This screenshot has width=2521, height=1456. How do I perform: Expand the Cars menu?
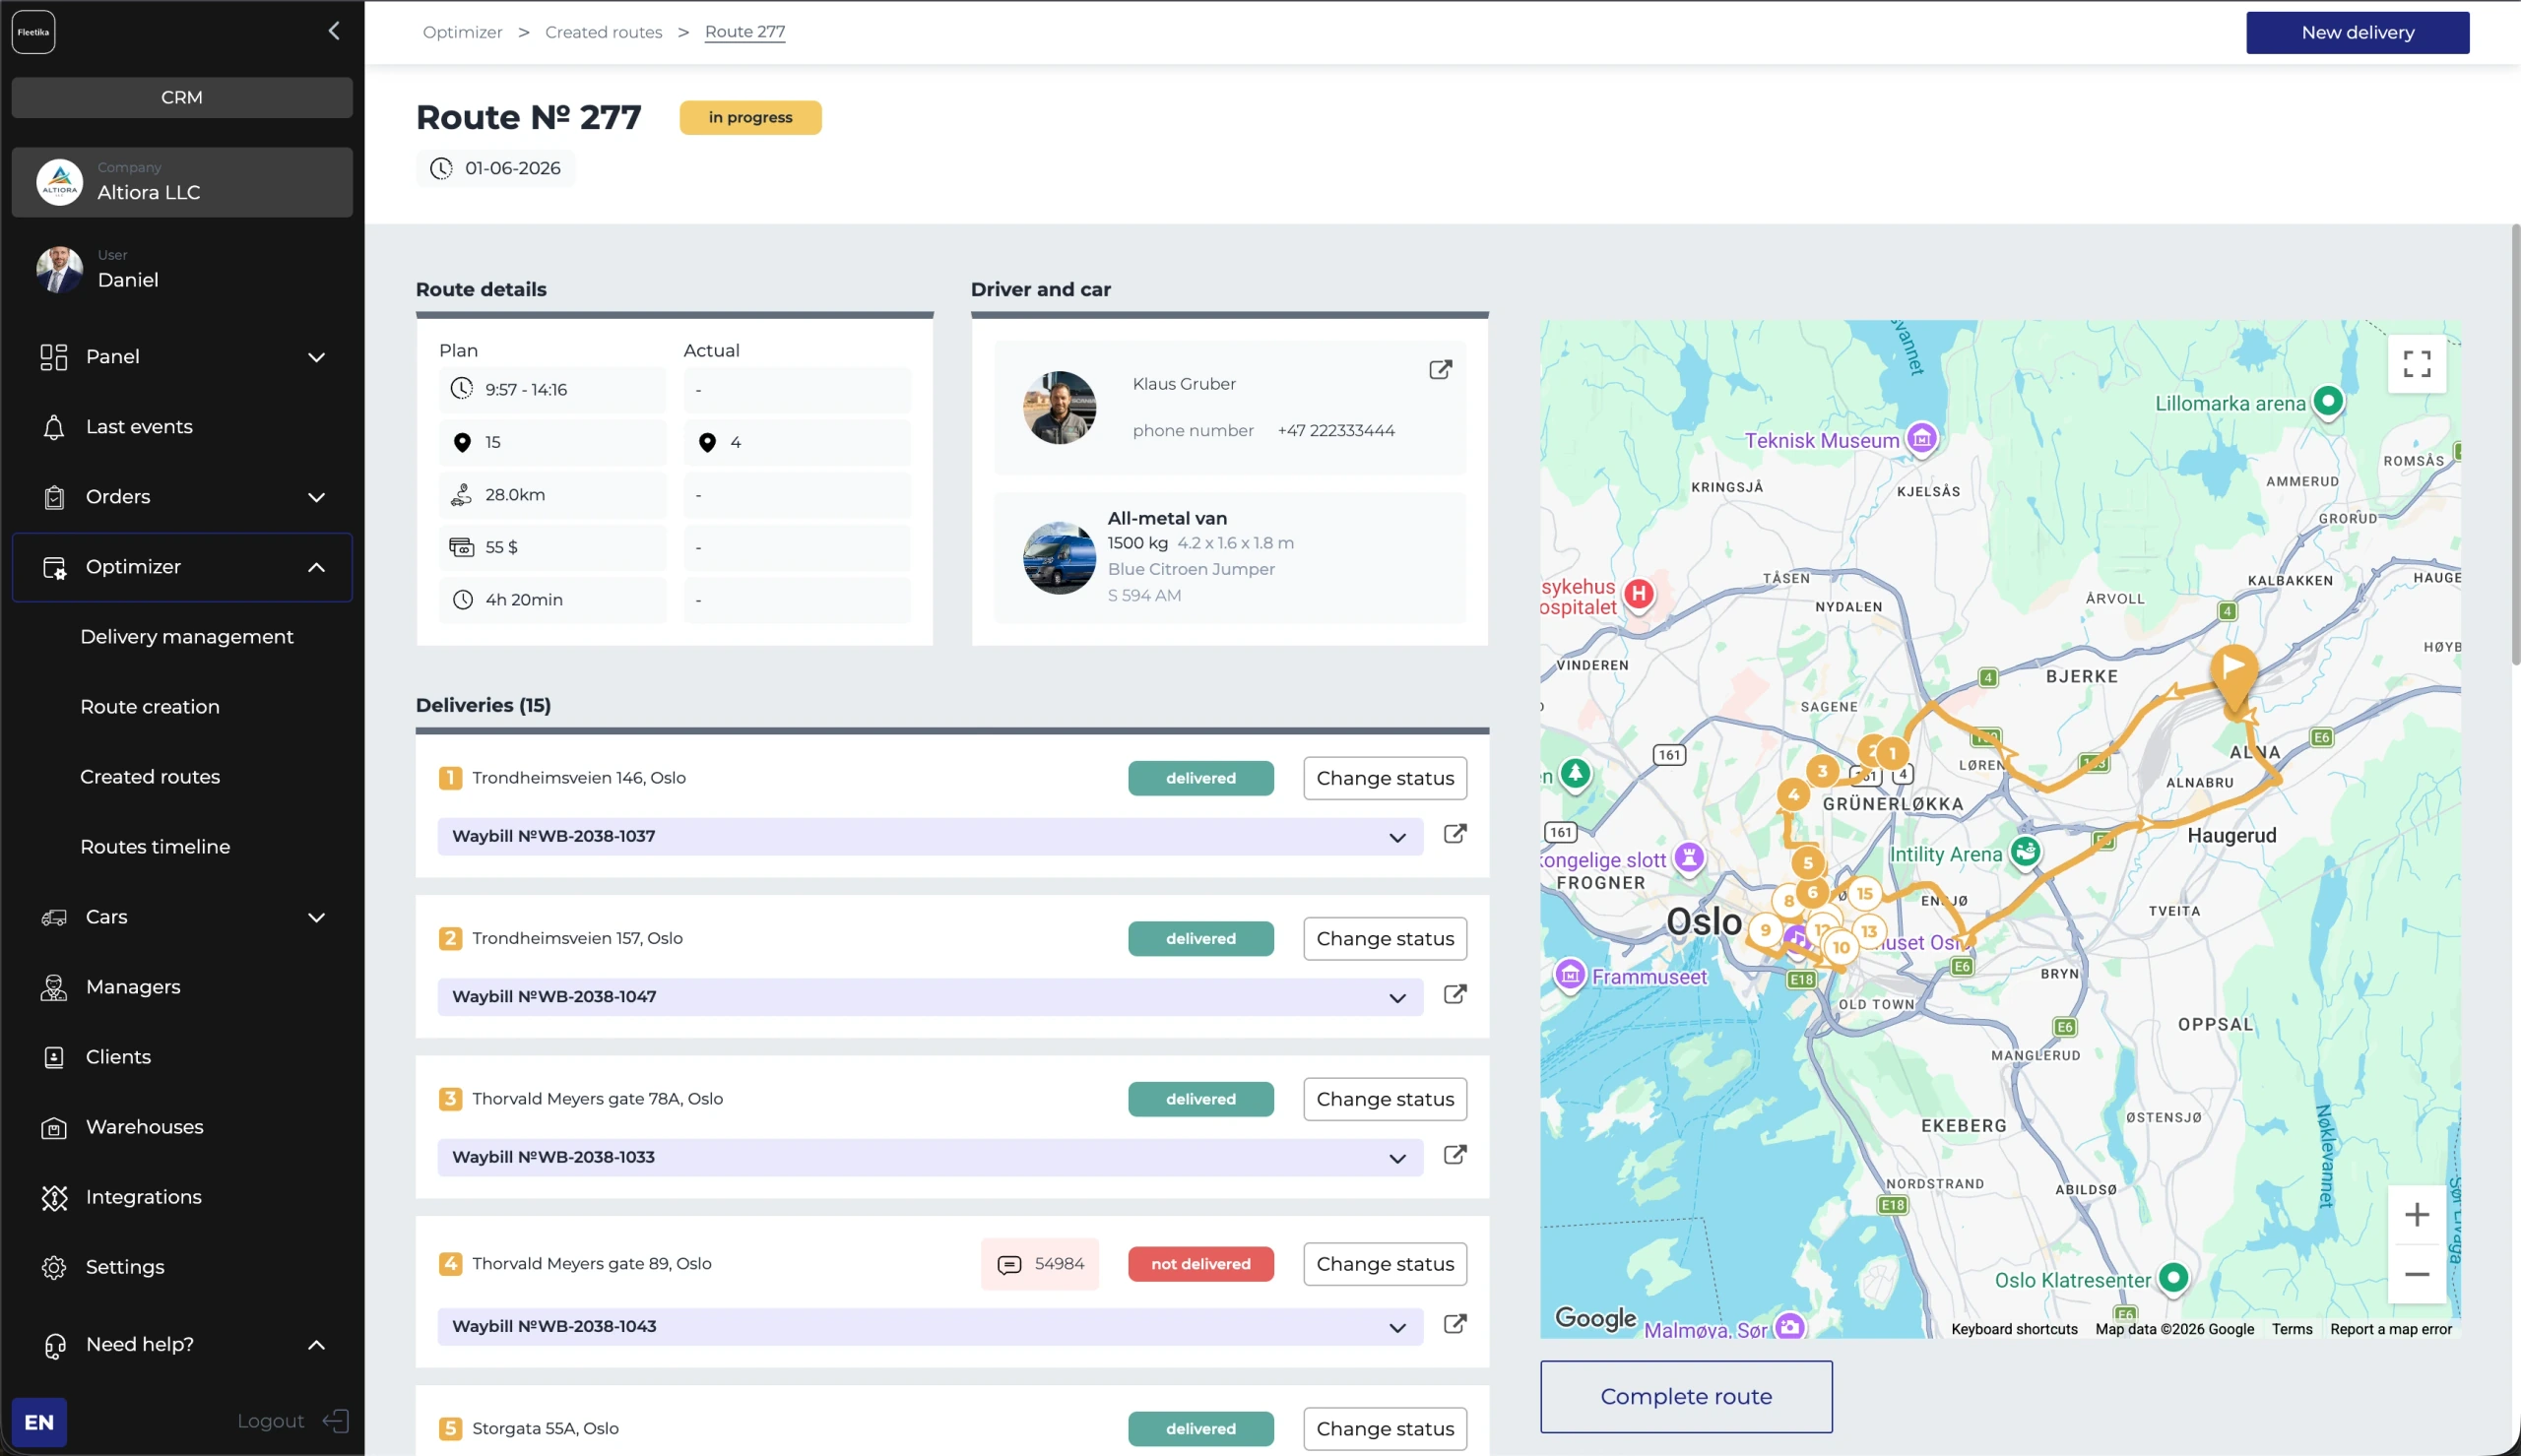point(316,917)
